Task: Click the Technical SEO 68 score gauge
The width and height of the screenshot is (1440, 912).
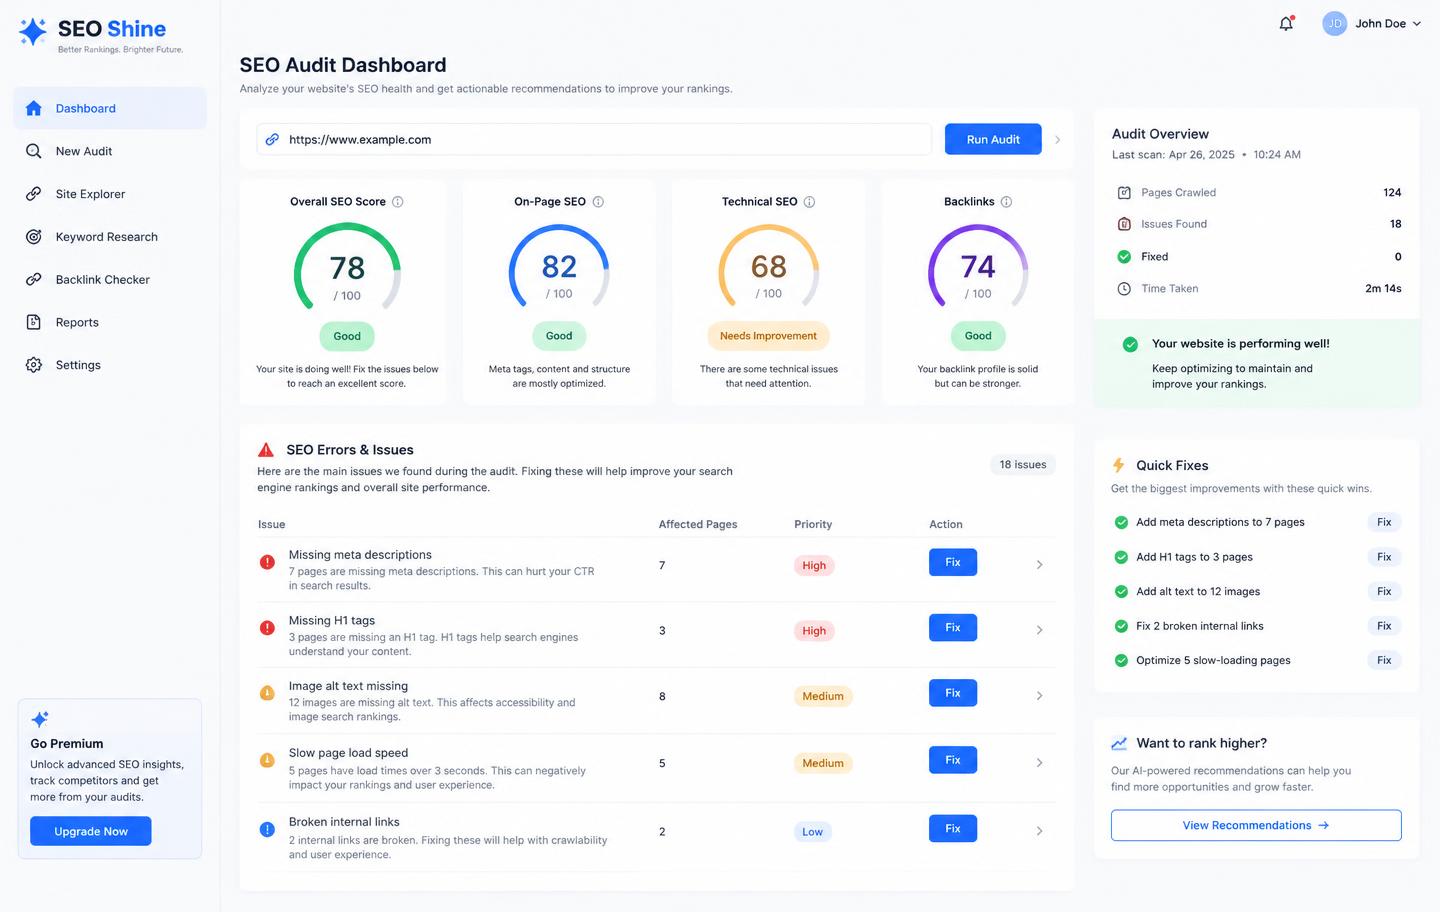Action: pos(768,267)
